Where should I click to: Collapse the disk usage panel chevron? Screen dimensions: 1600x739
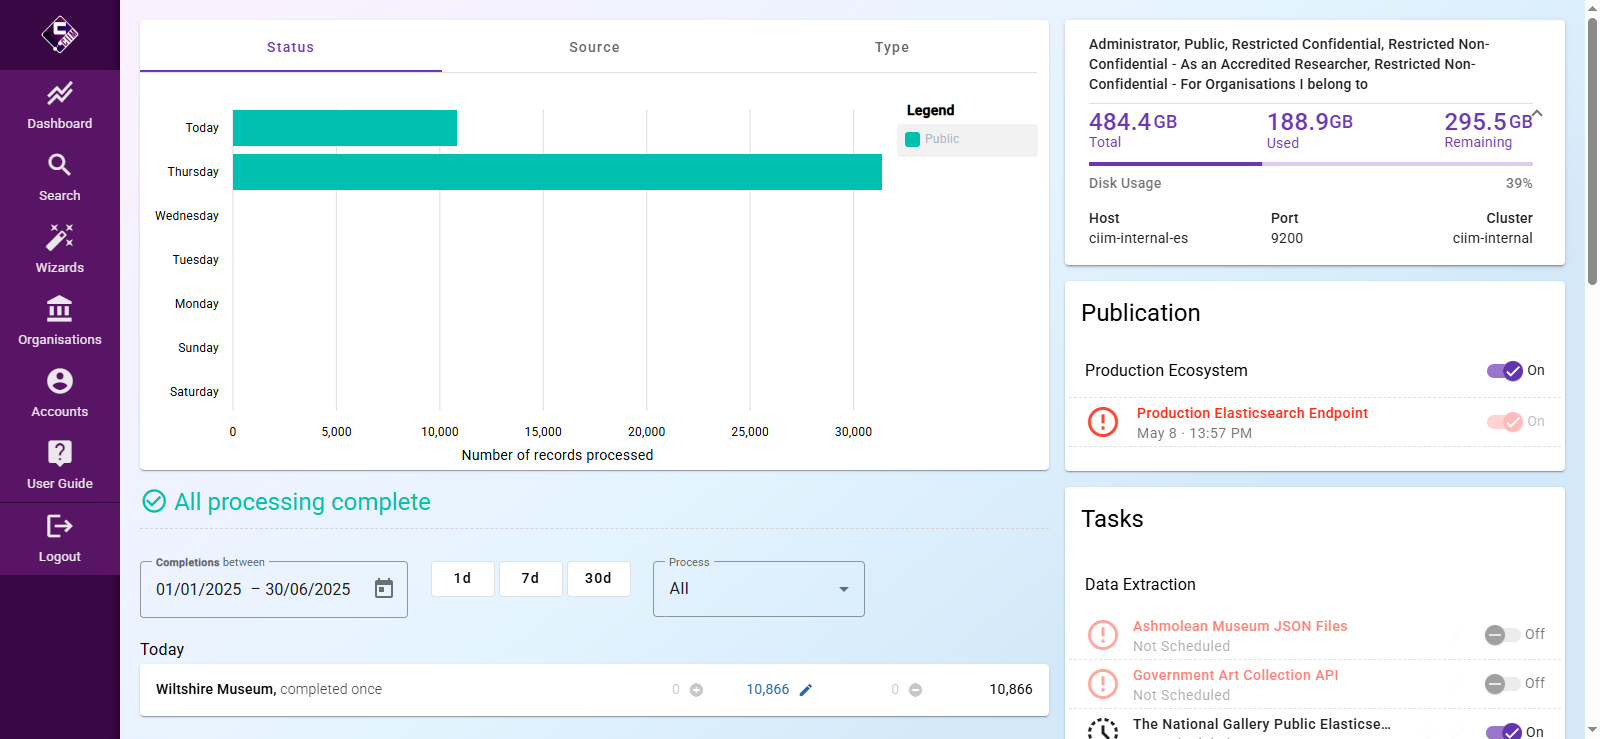click(x=1537, y=114)
